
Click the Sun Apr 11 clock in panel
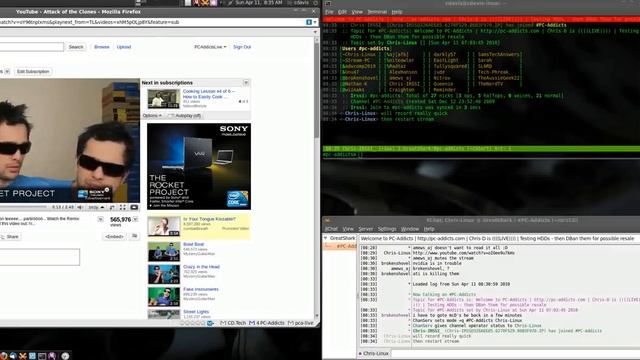pyautogui.click(x=259, y=2)
